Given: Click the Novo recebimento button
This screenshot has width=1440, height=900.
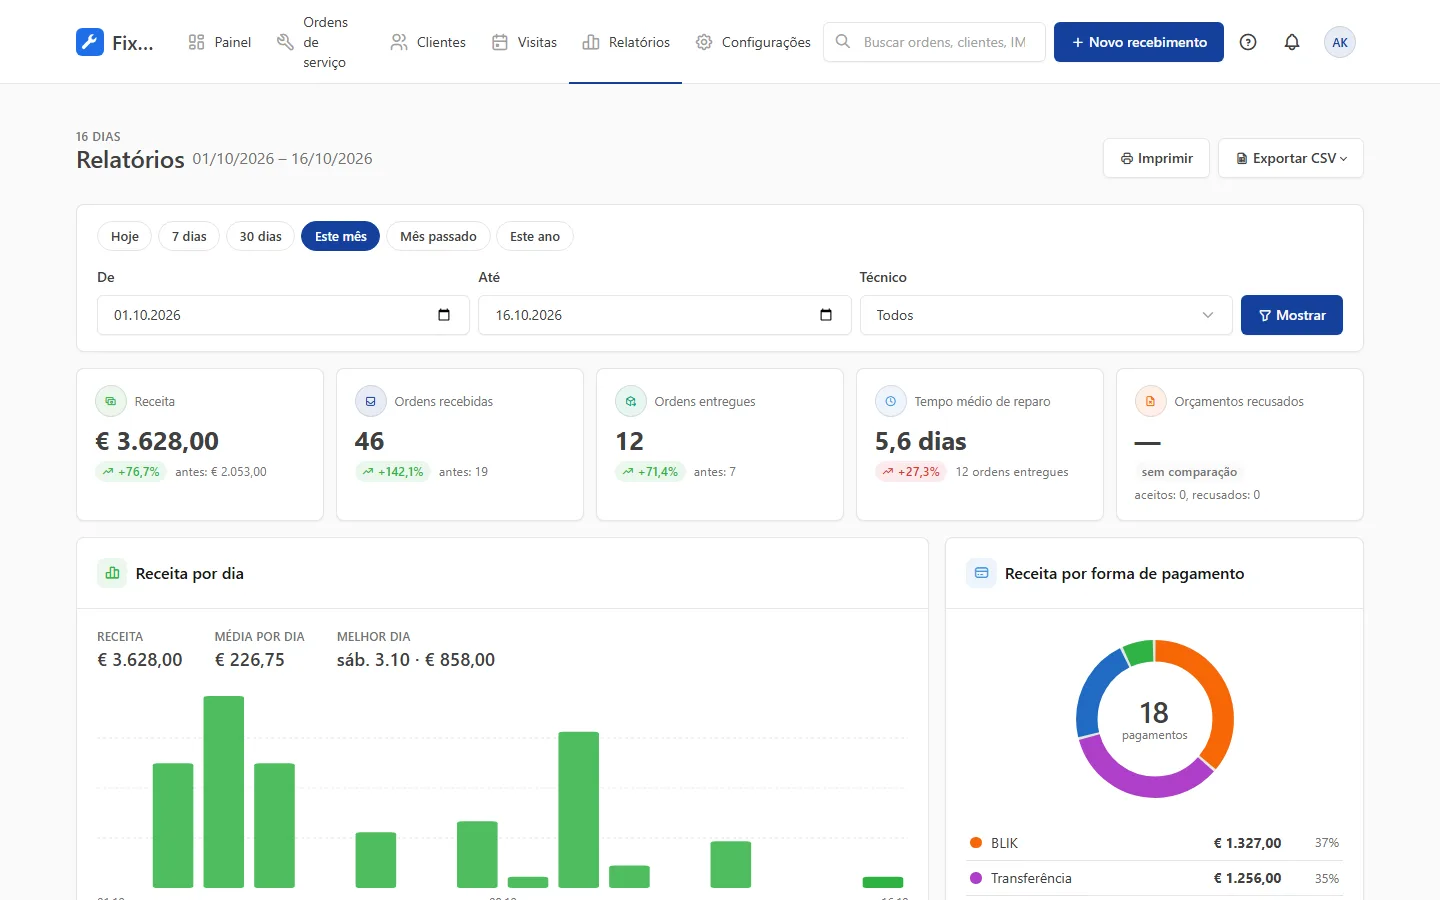Looking at the screenshot, I should click(x=1139, y=42).
